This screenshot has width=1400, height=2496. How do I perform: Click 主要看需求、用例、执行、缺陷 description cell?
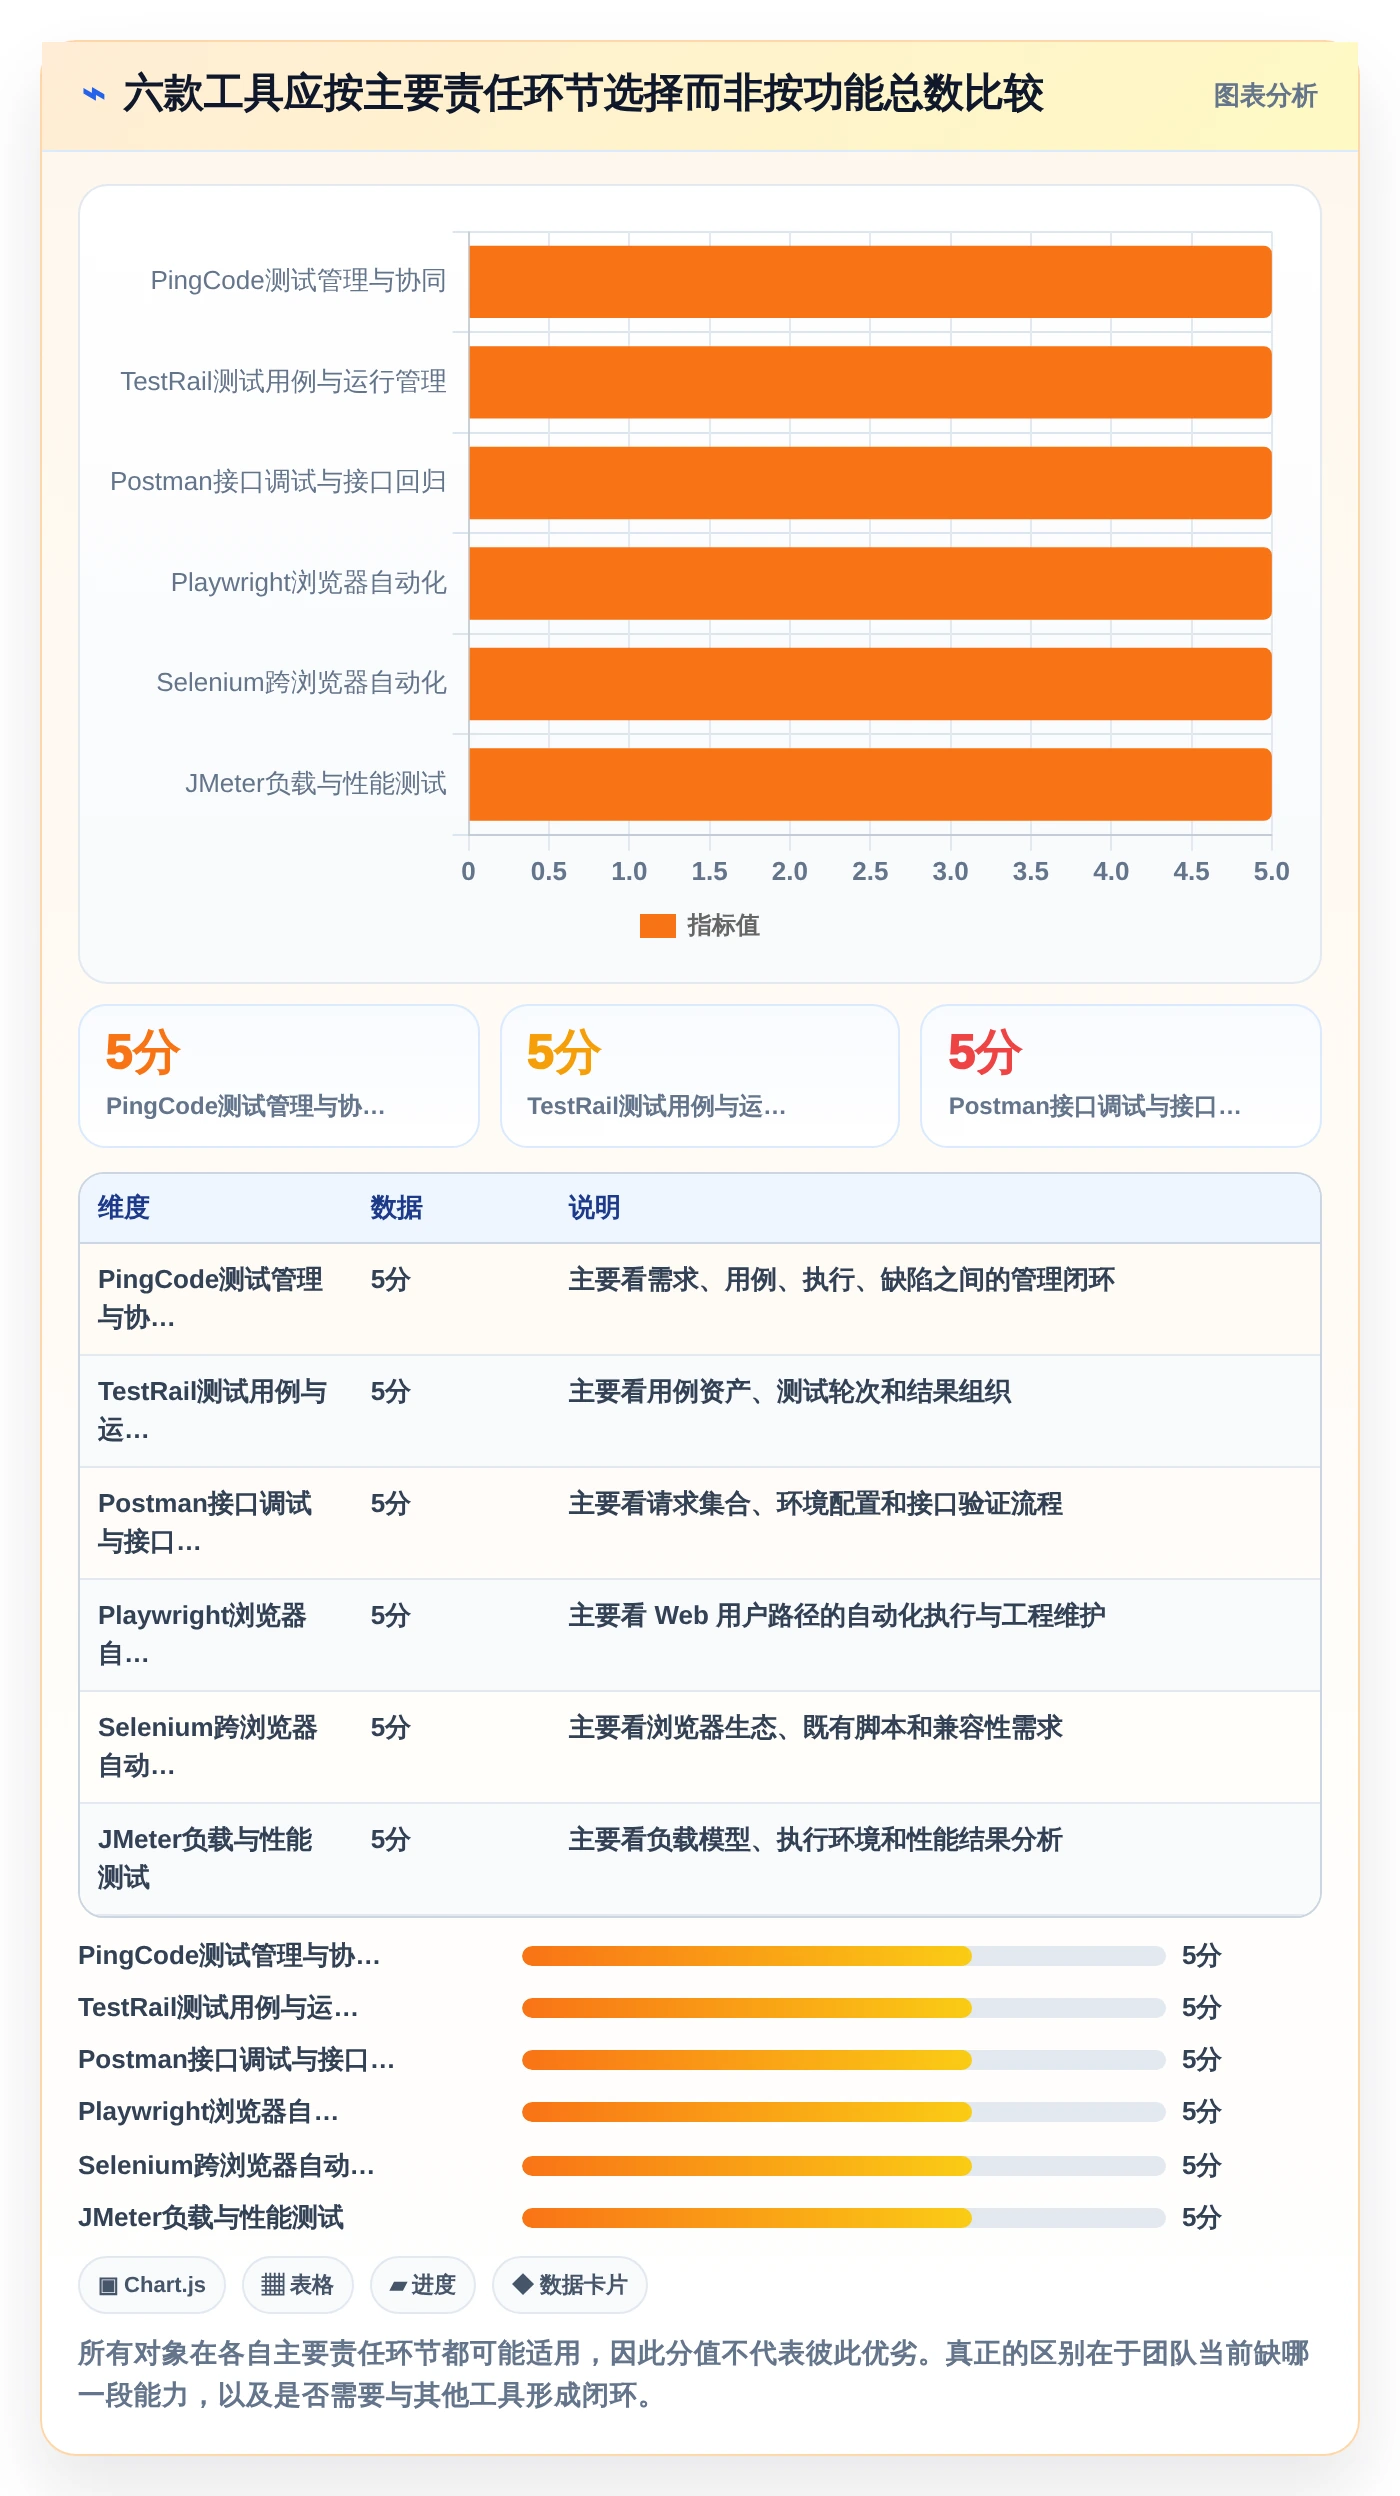click(x=842, y=1280)
